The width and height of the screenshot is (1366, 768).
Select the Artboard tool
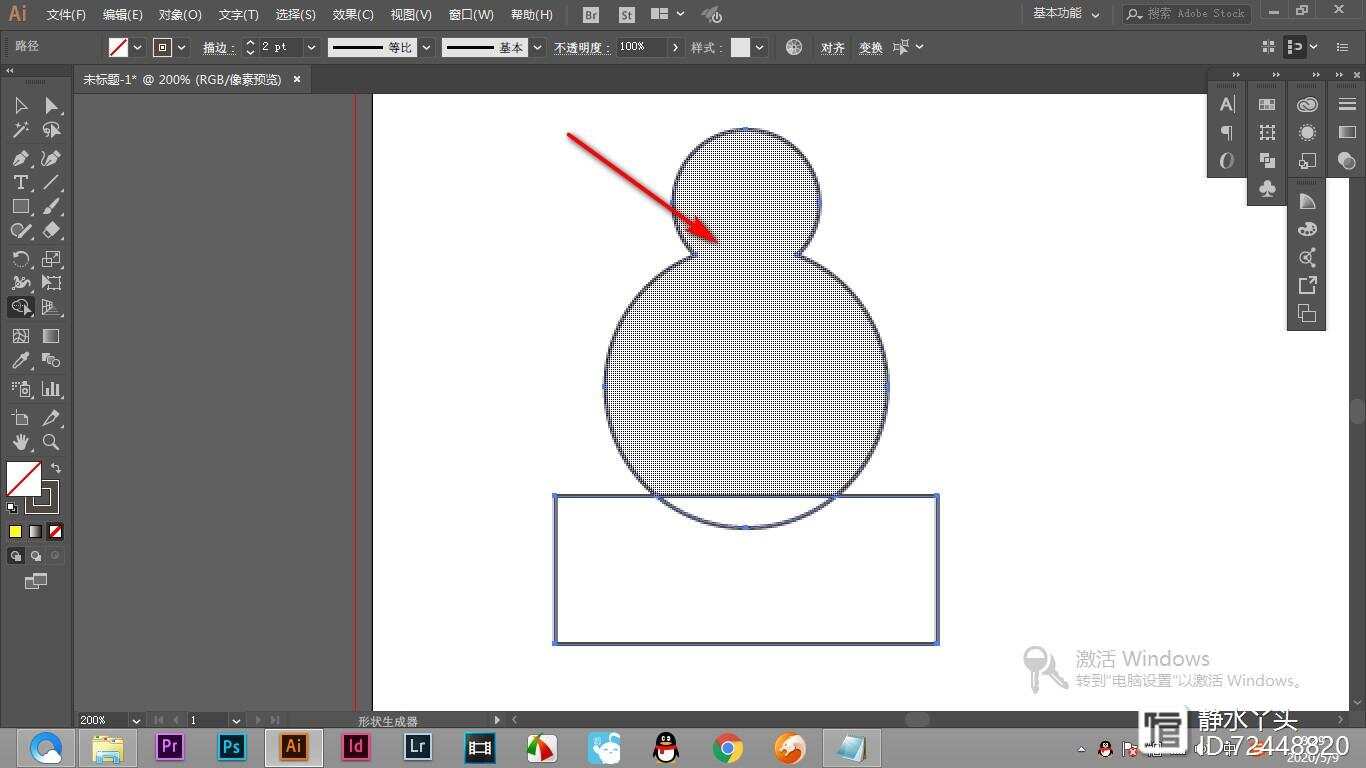[x=20, y=418]
